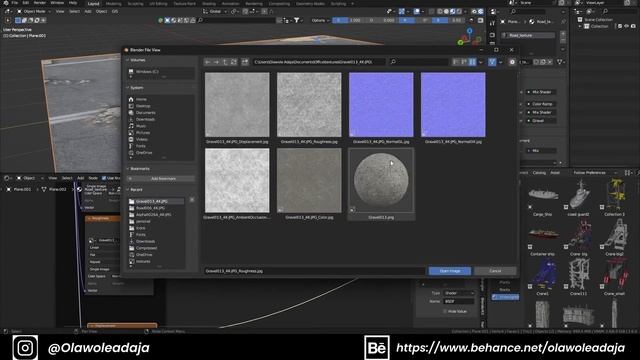Image resolution: width=640 pixels, height=360 pixels.
Task: Open Render menu in Blender
Action: click(40, 3)
